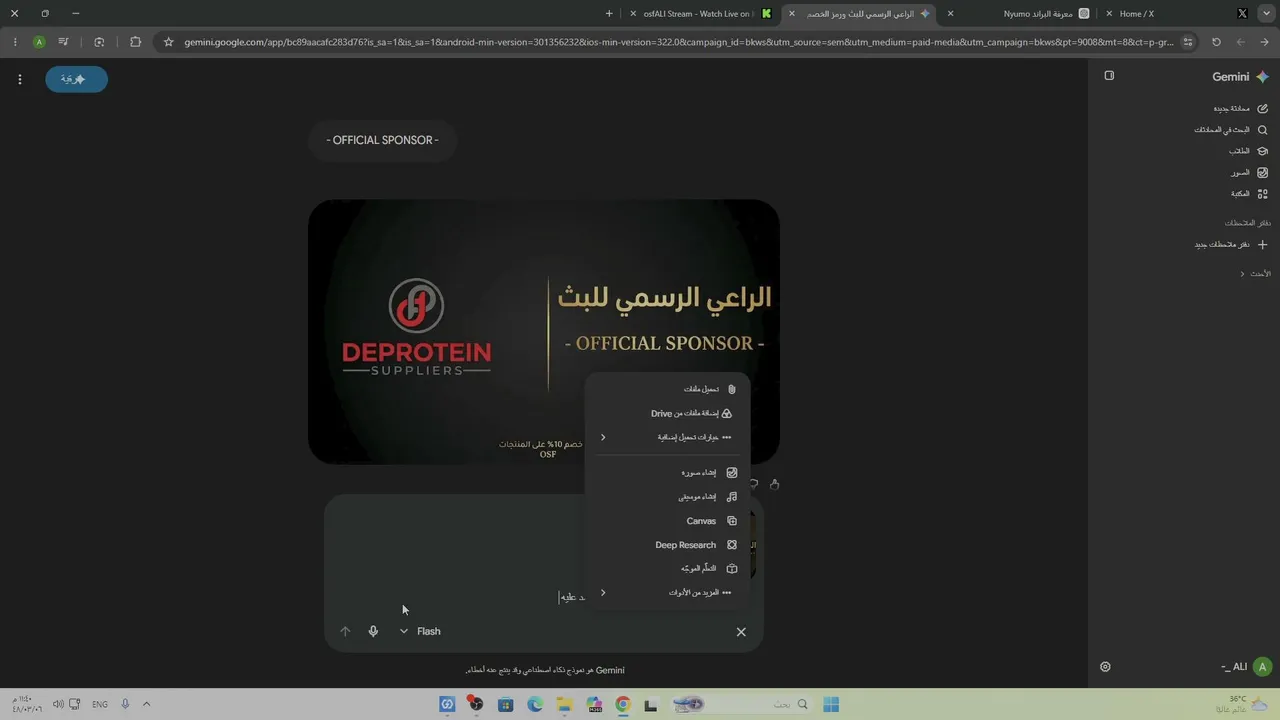Open the three-dot menu beside the upgrade button
The height and width of the screenshot is (720, 1280).
click(19, 79)
